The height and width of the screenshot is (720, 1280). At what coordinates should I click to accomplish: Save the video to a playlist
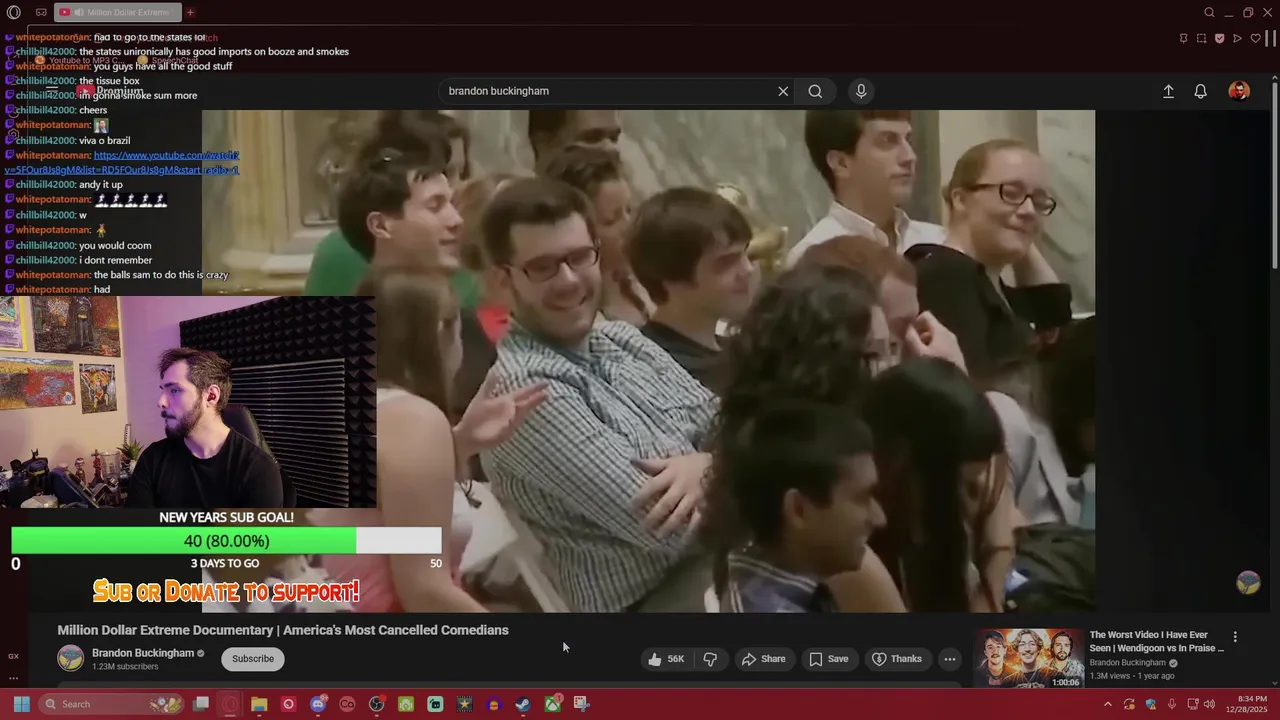point(828,659)
